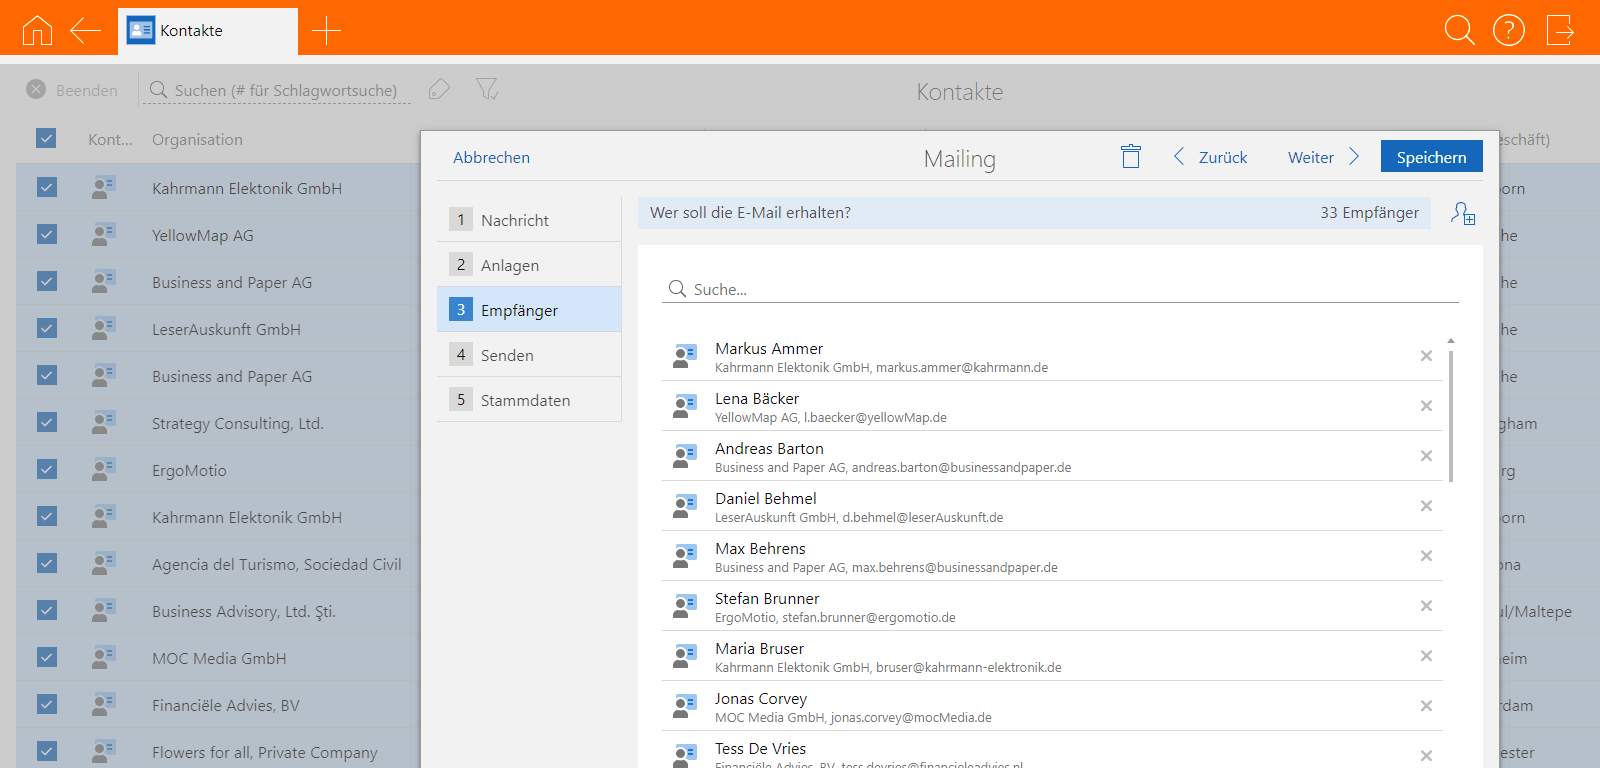
Task: Remove Daniel Behmel from recipients
Action: pos(1426,506)
